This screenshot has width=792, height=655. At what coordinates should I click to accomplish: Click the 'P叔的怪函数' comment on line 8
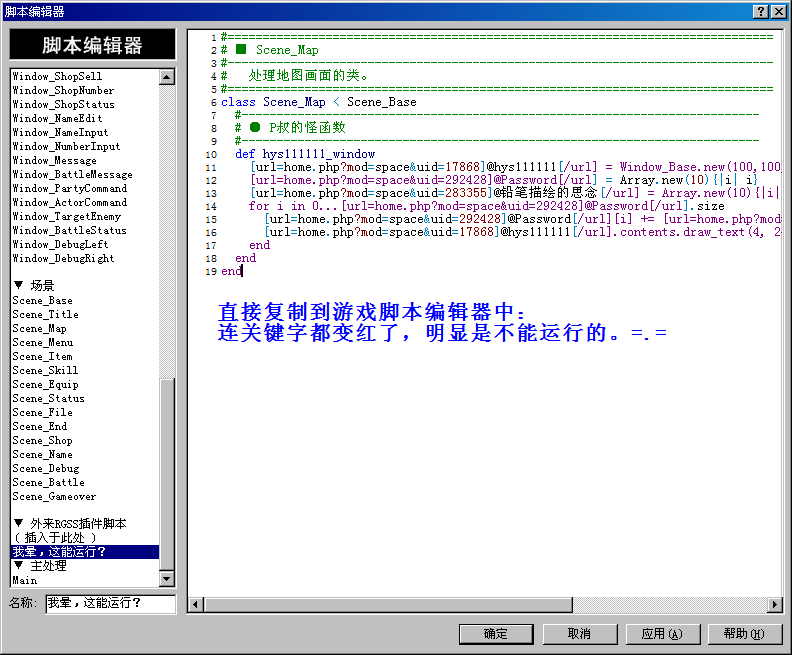(x=307, y=128)
